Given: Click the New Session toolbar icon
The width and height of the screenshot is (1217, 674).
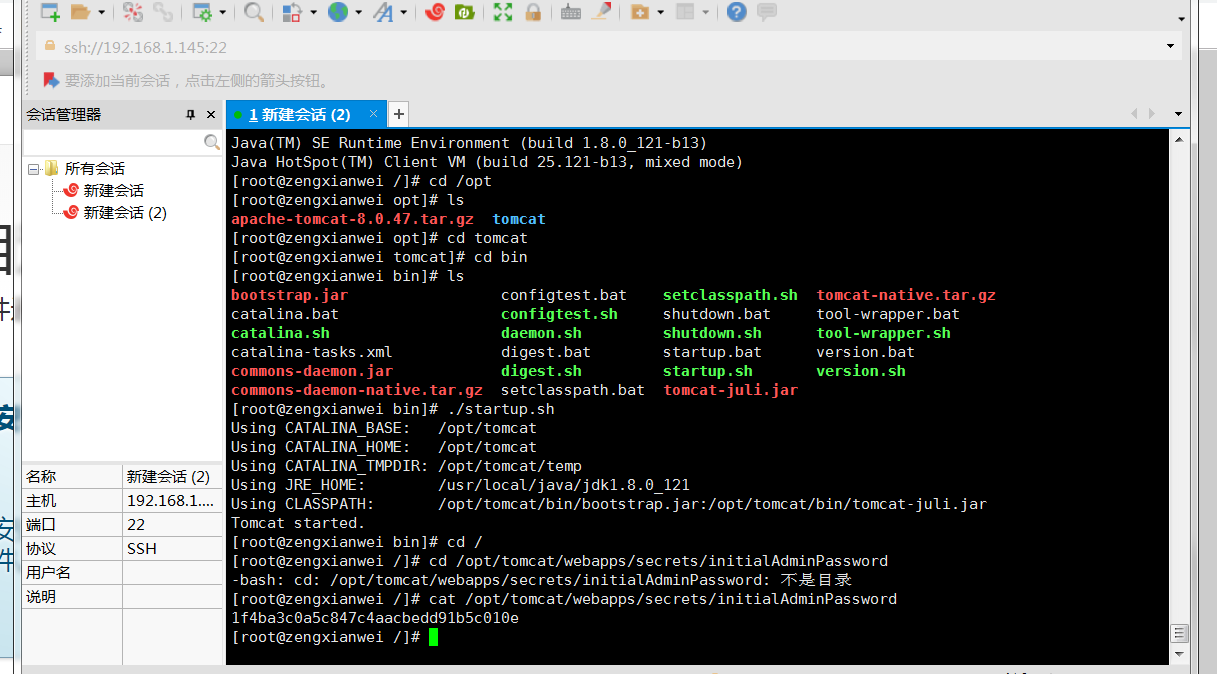Looking at the screenshot, I should point(49,12).
